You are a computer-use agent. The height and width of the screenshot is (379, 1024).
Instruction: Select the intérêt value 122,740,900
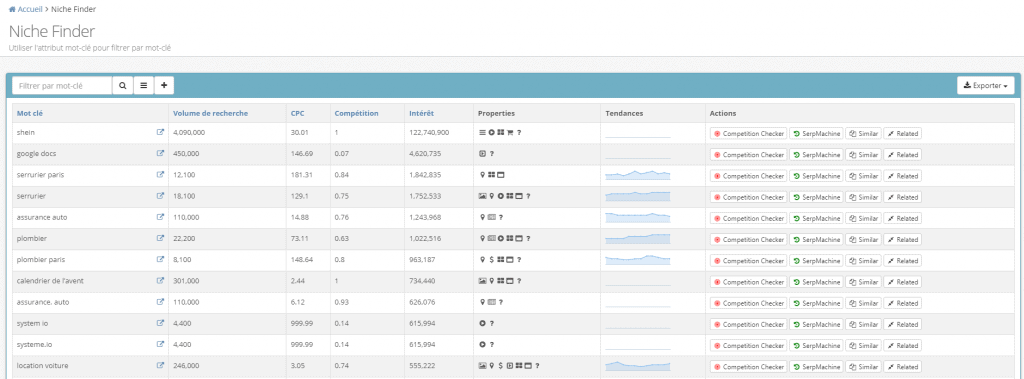point(429,132)
